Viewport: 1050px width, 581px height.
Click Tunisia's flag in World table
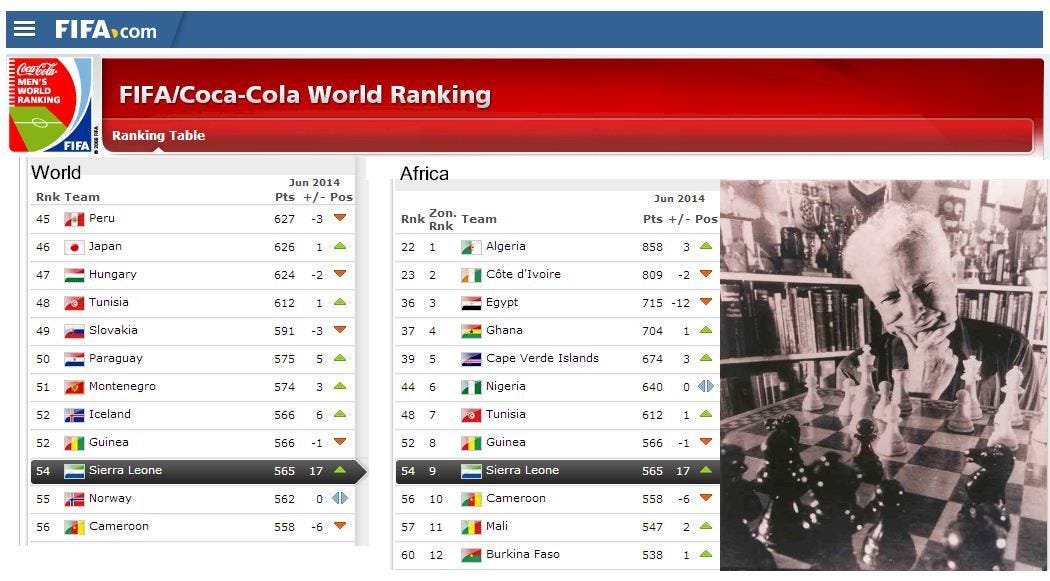[x=74, y=303]
